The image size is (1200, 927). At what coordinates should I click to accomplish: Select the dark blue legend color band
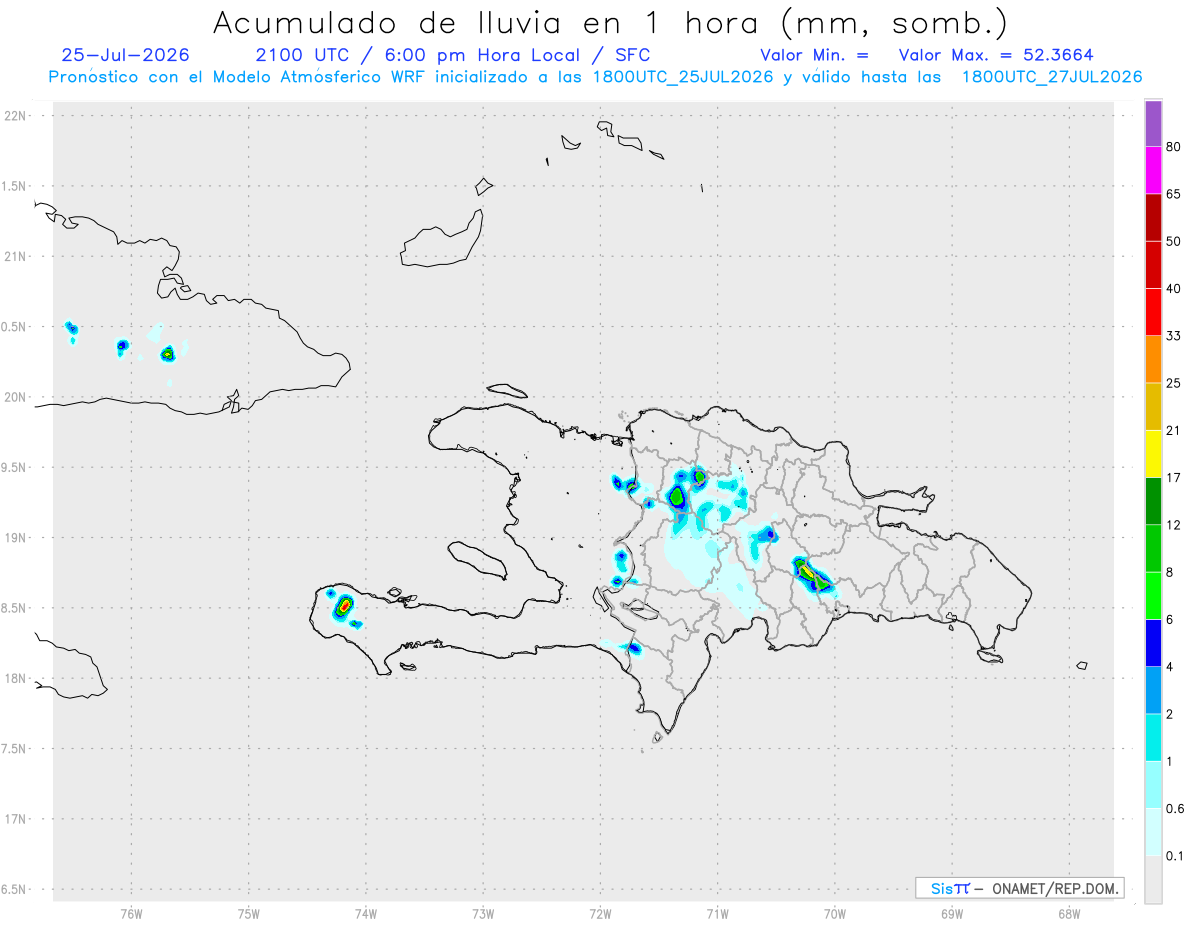[1153, 643]
